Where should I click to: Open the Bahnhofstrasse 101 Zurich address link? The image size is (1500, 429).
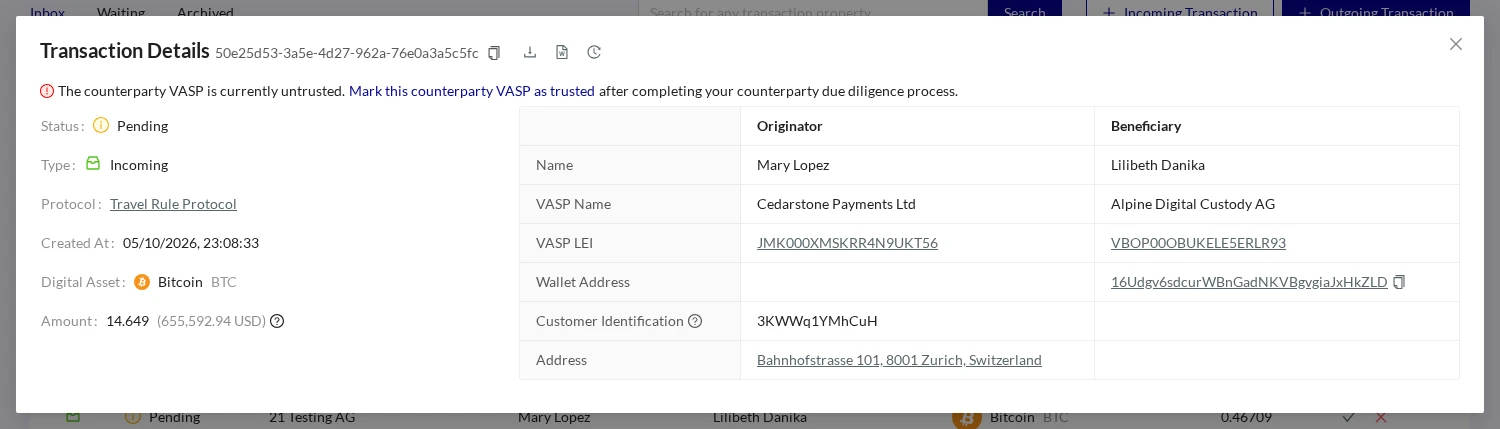[x=899, y=360]
